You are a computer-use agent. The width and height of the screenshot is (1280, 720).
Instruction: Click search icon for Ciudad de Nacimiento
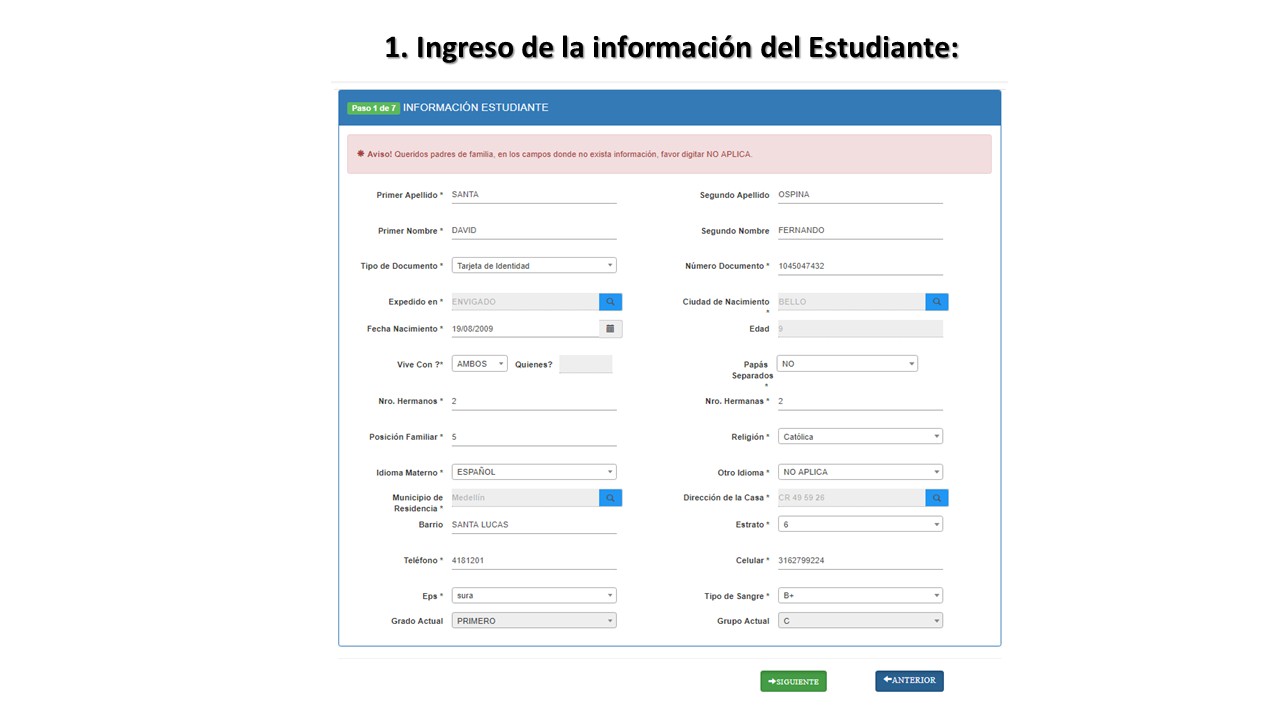click(x=937, y=302)
